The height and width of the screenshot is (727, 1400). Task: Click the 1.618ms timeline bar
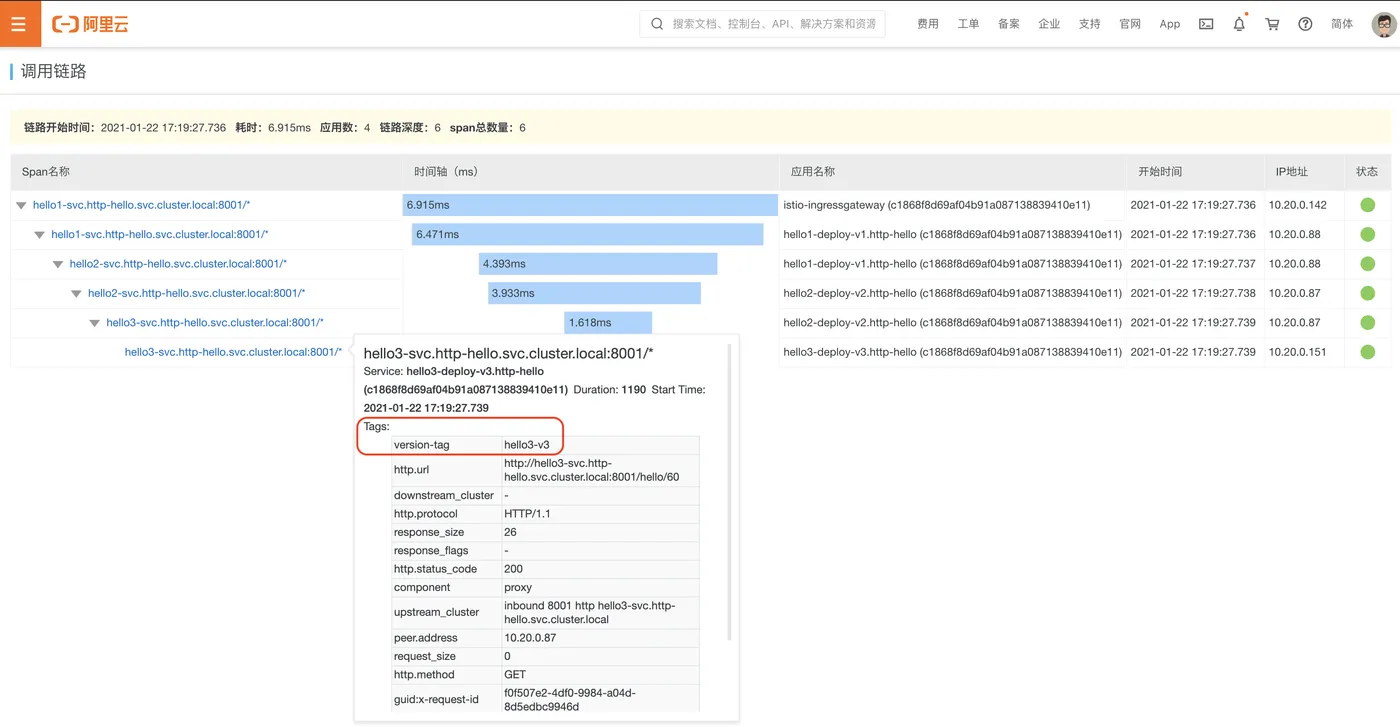tap(608, 323)
